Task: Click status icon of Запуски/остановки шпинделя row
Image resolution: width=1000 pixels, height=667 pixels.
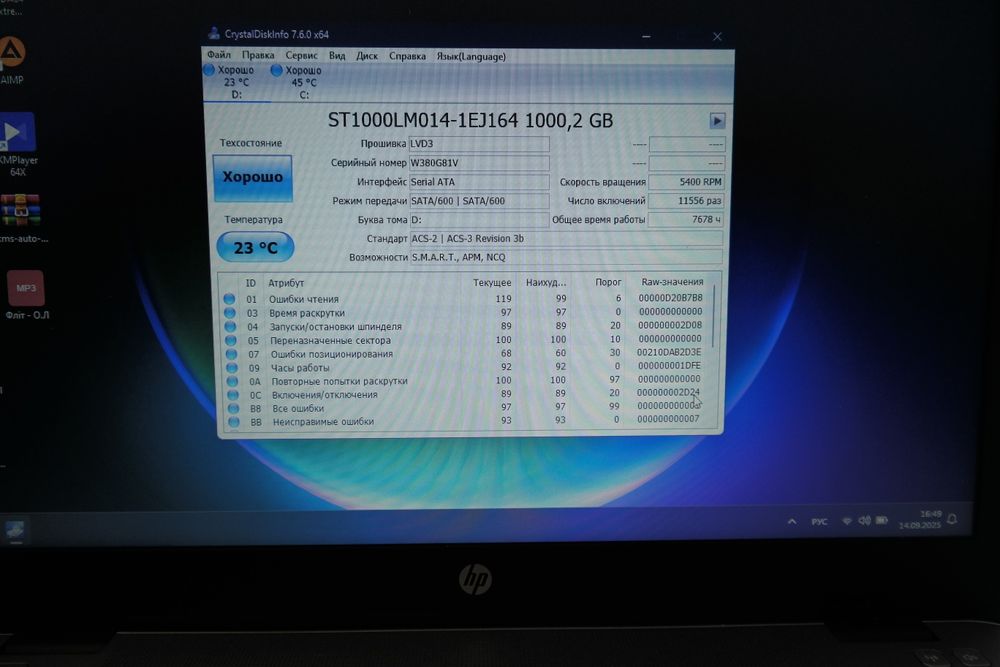Action: (230, 326)
